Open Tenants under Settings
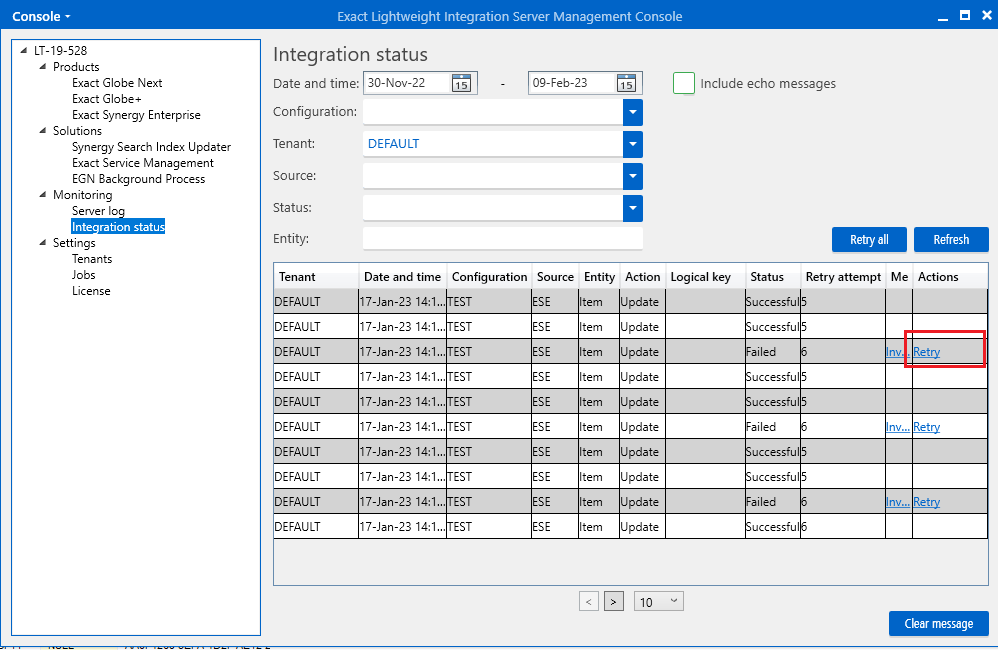The image size is (998, 650). 92,259
